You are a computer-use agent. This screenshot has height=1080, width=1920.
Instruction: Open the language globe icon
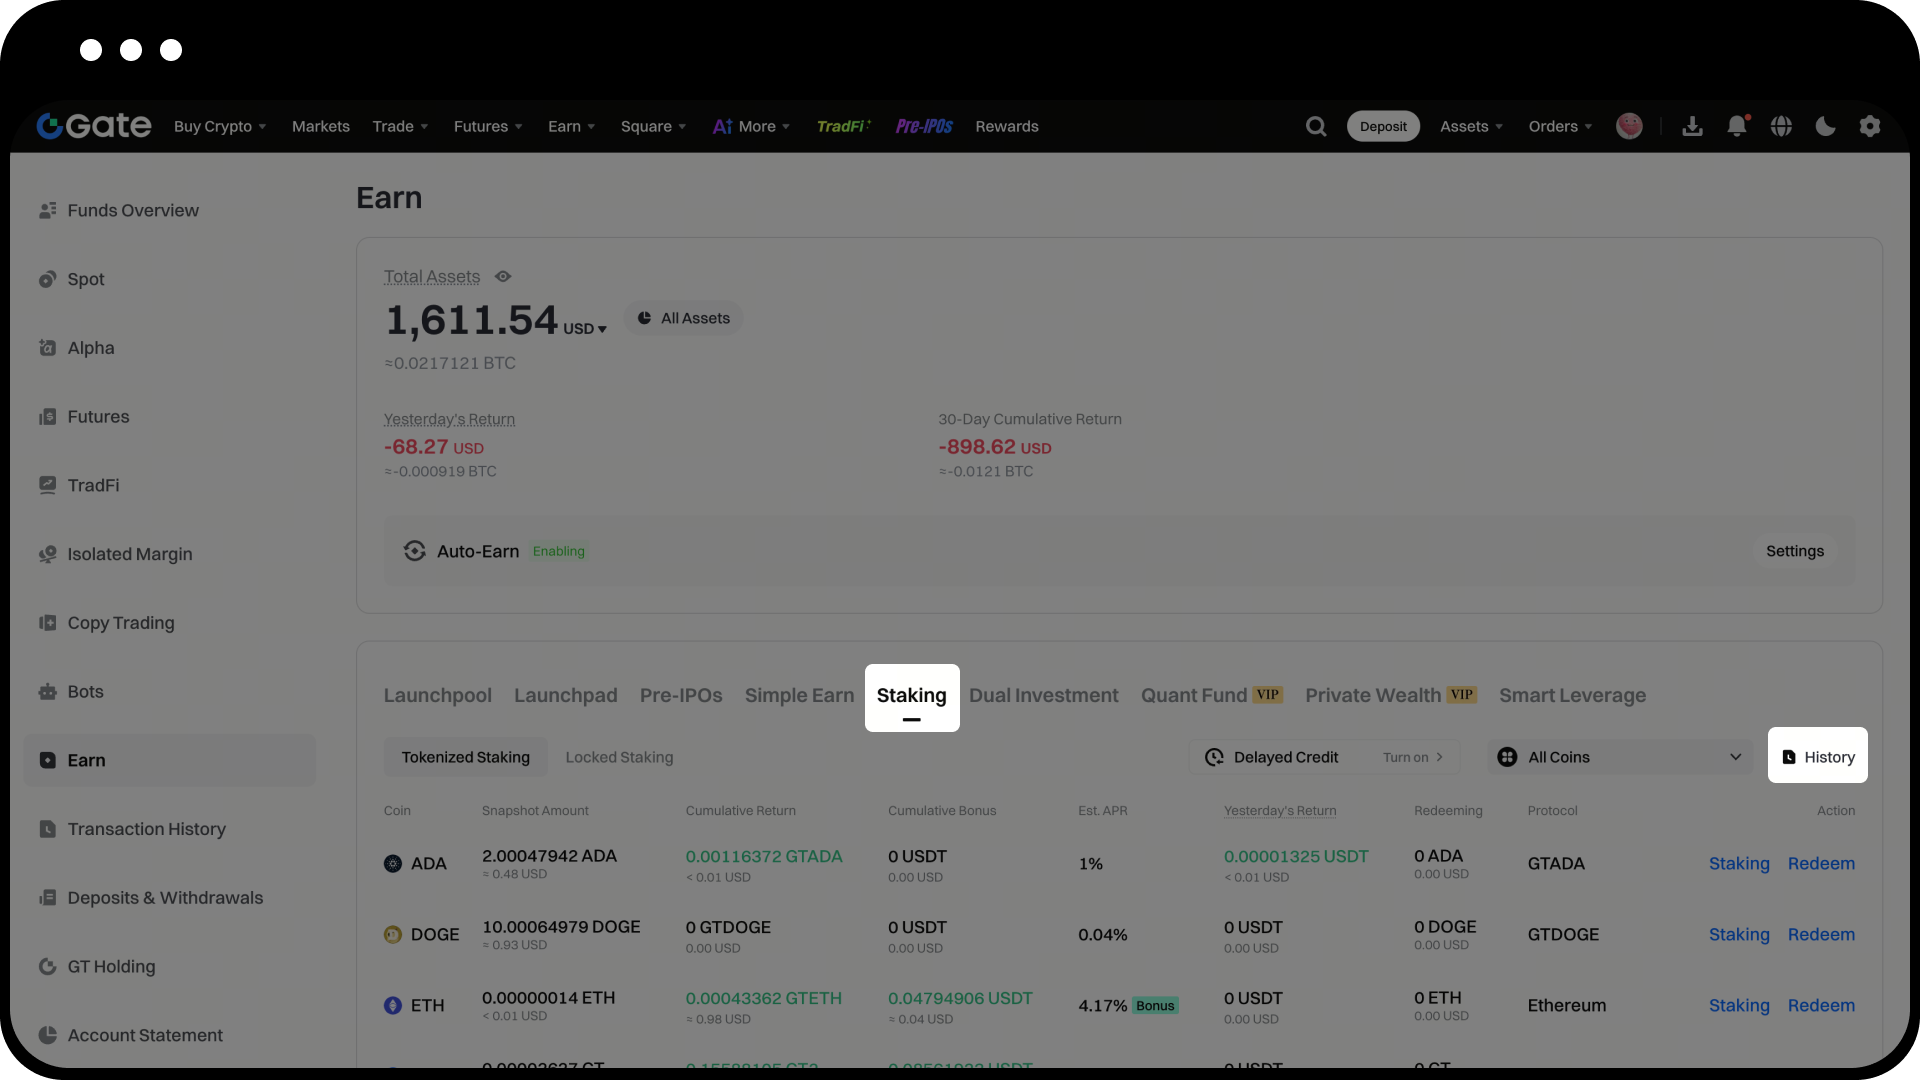point(1781,127)
